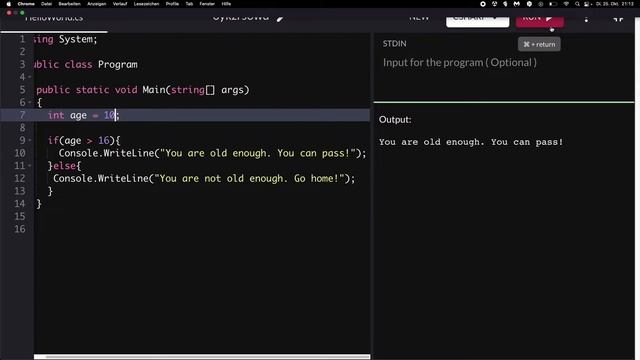The height and width of the screenshot is (360, 640).
Task: Click line number 16 in the gutter
Action: tap(20, 229)
